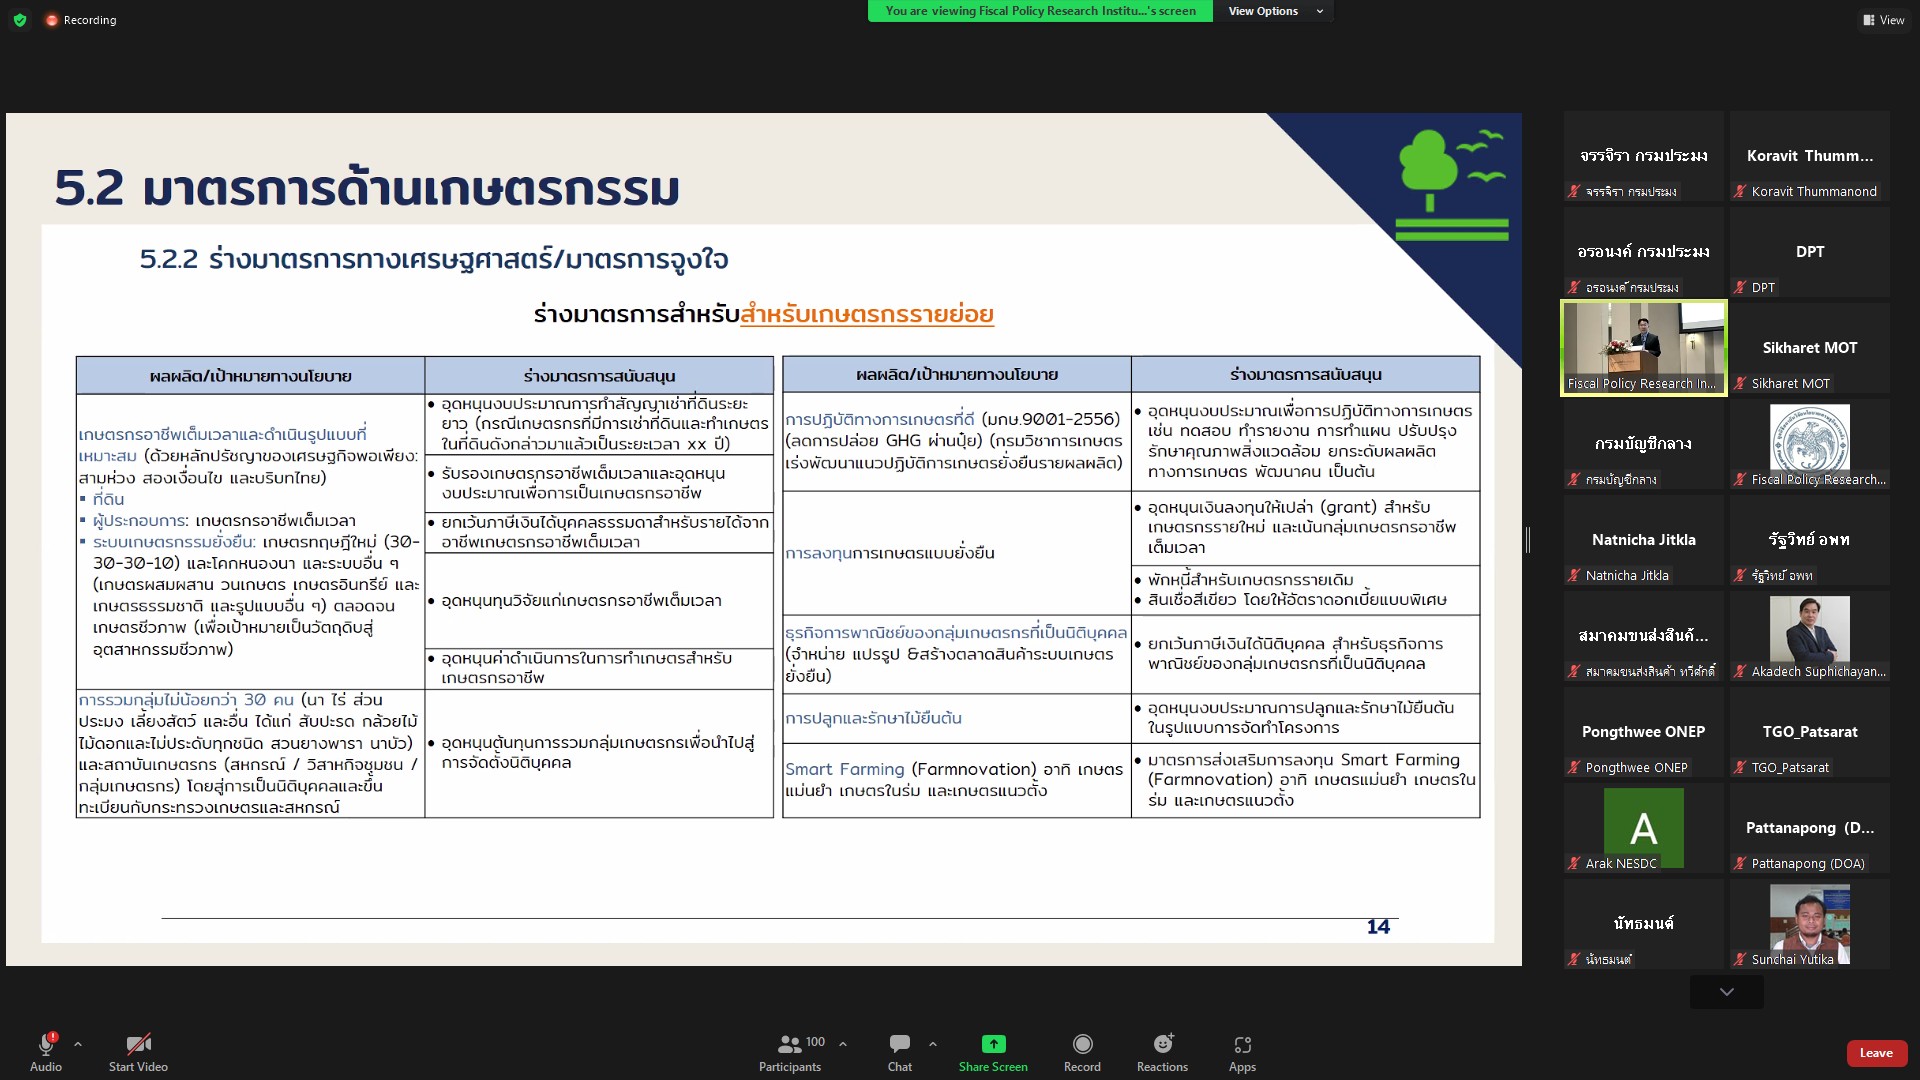Click the Record icon
Screen dimensions: 1920x1080
tap(1082, 1044)
